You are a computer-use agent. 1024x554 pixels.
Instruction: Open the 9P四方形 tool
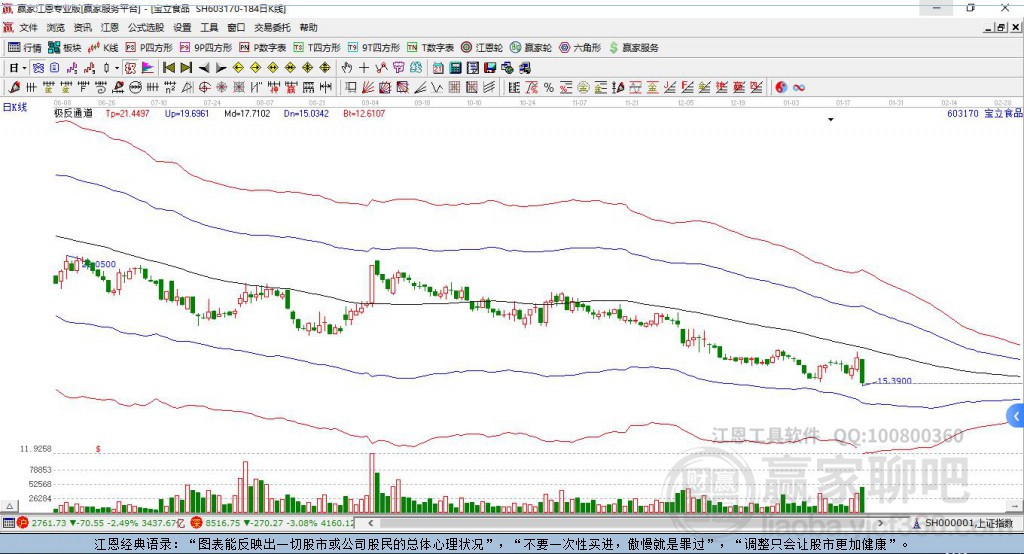coord(206,48)
